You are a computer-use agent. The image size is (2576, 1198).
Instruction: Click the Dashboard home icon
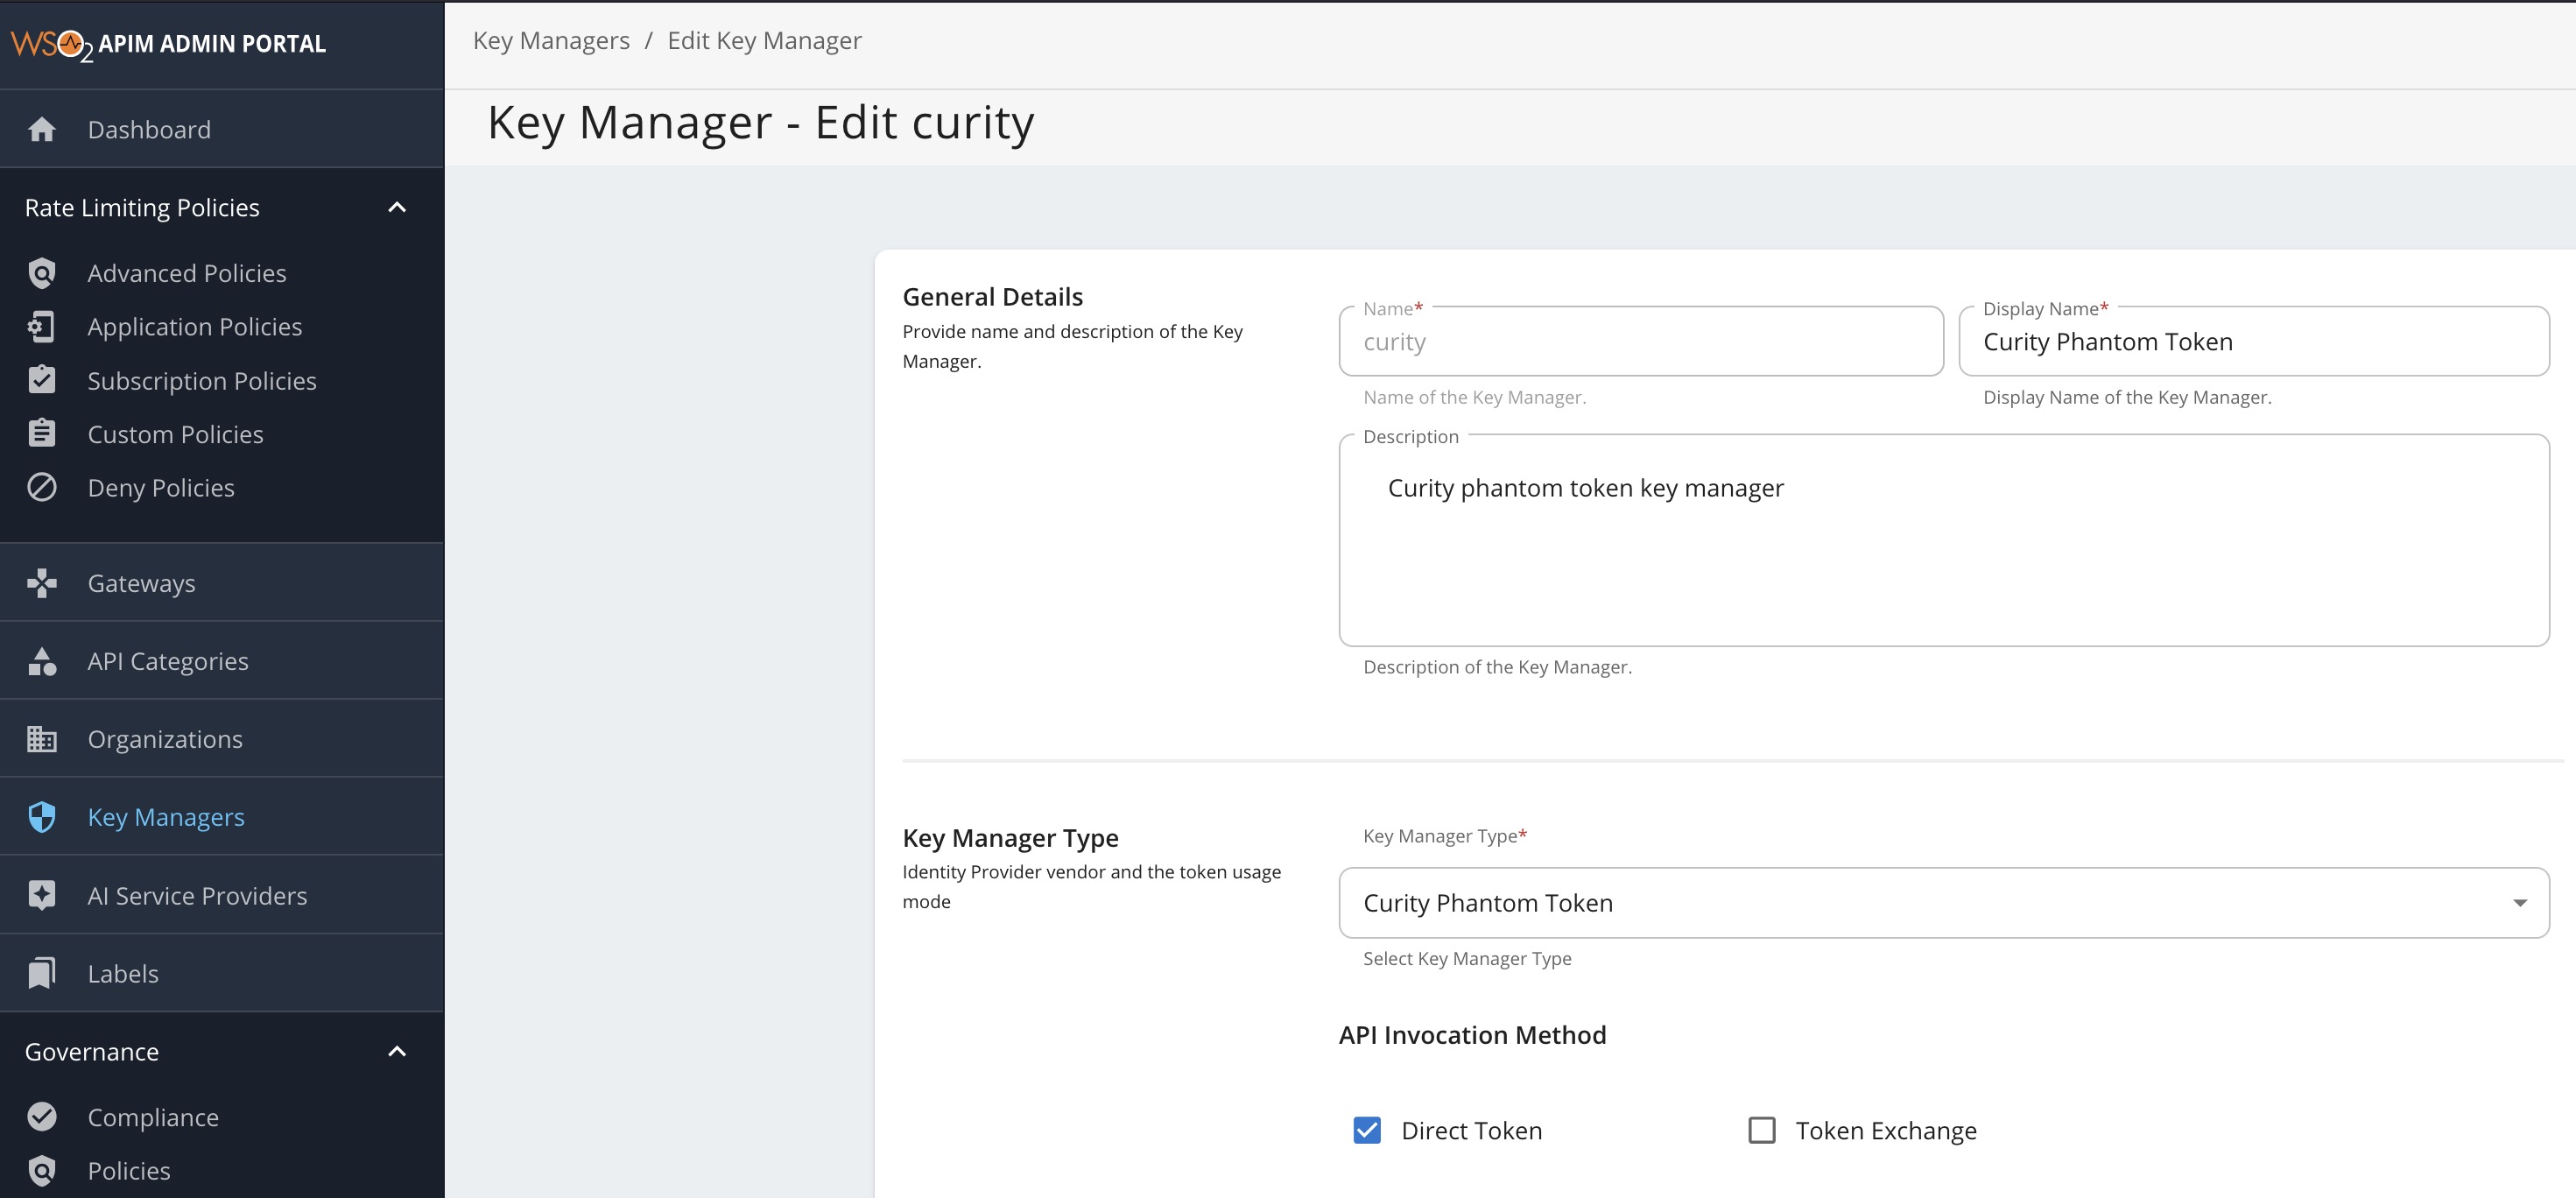(x=42, y=129)
